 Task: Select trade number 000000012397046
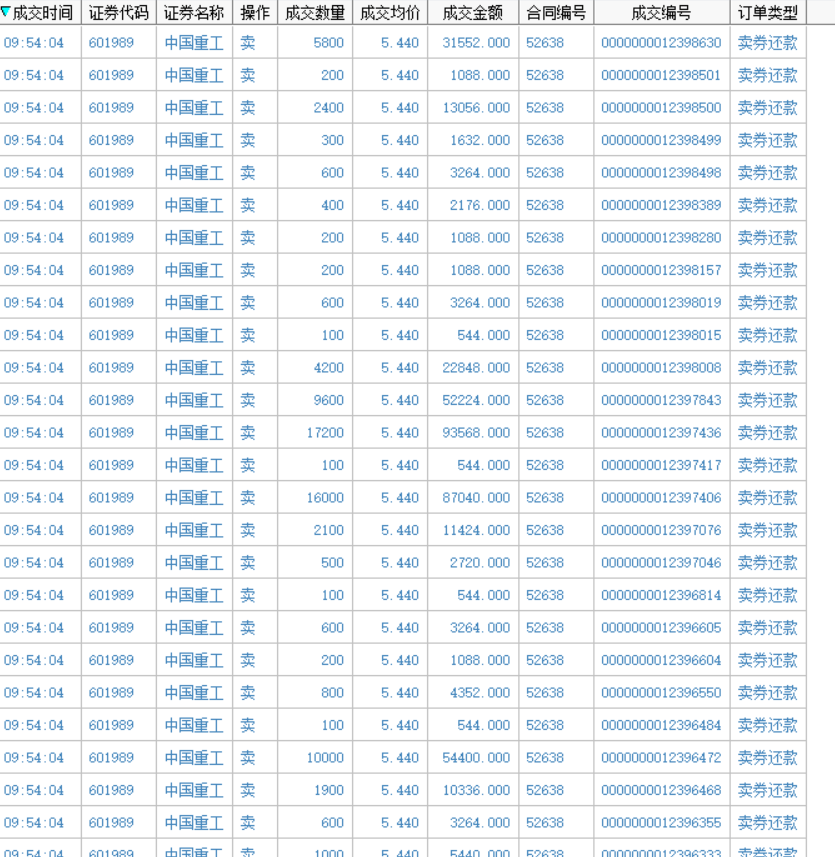click(661, 562)
